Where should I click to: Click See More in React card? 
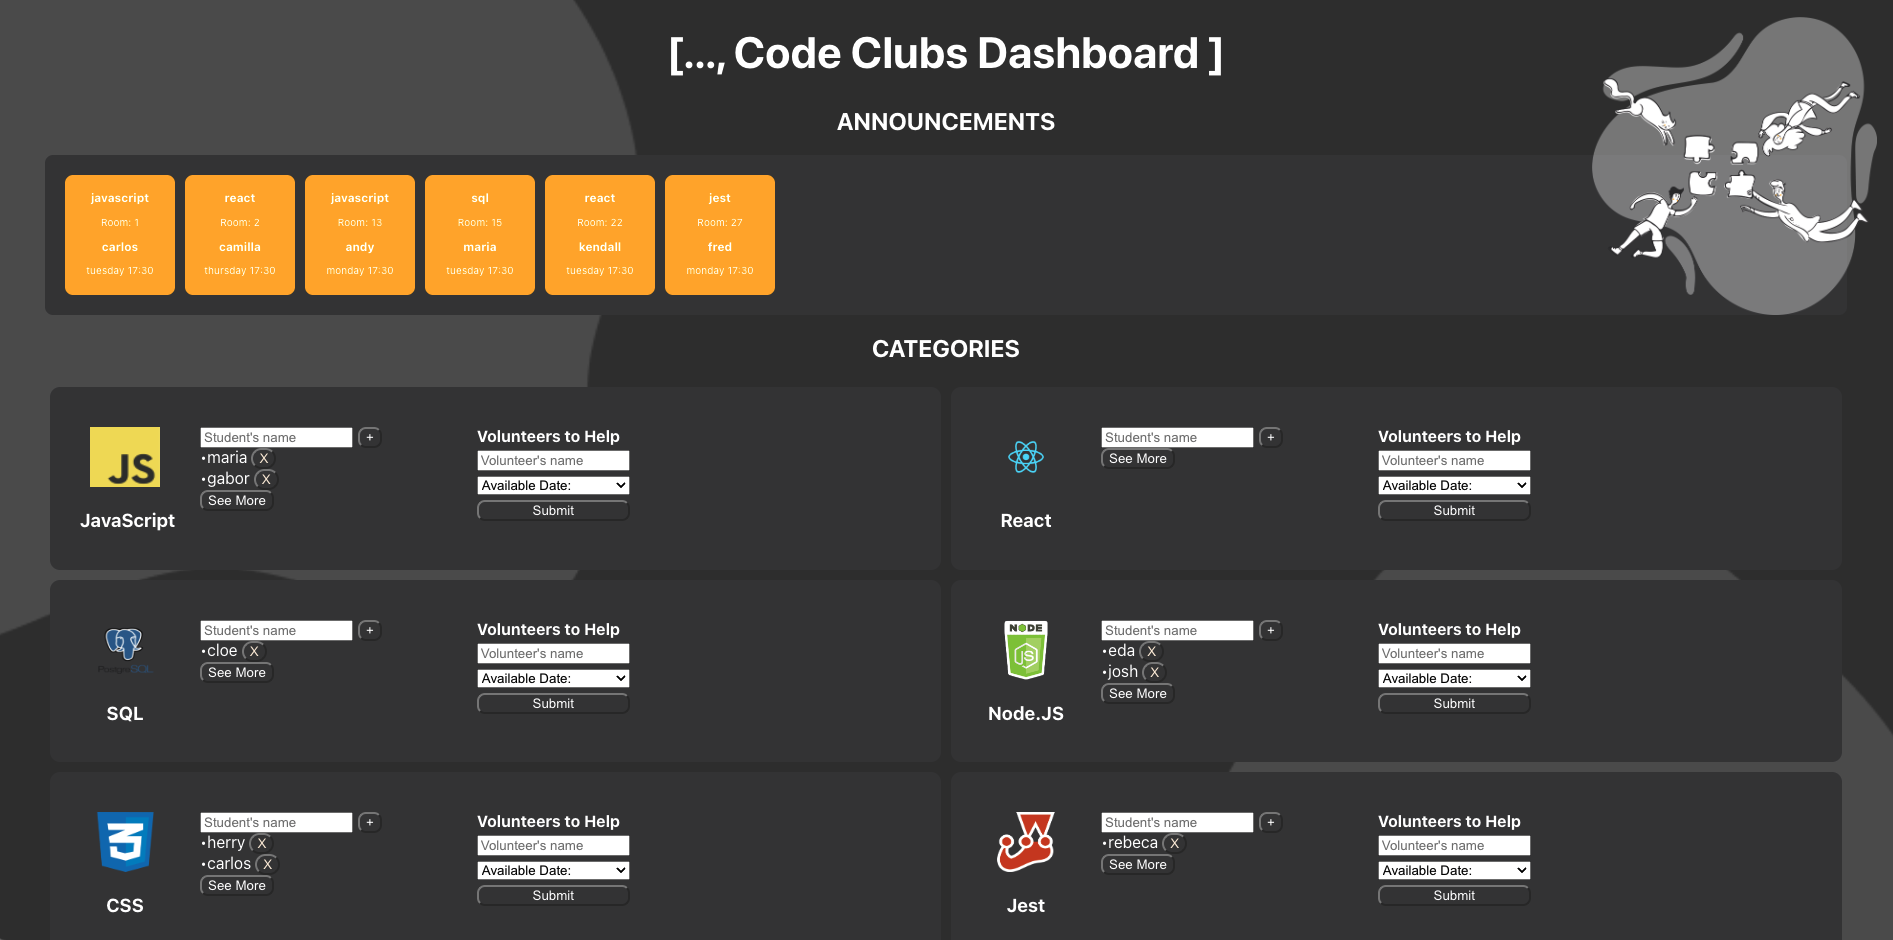[1138, 458]
